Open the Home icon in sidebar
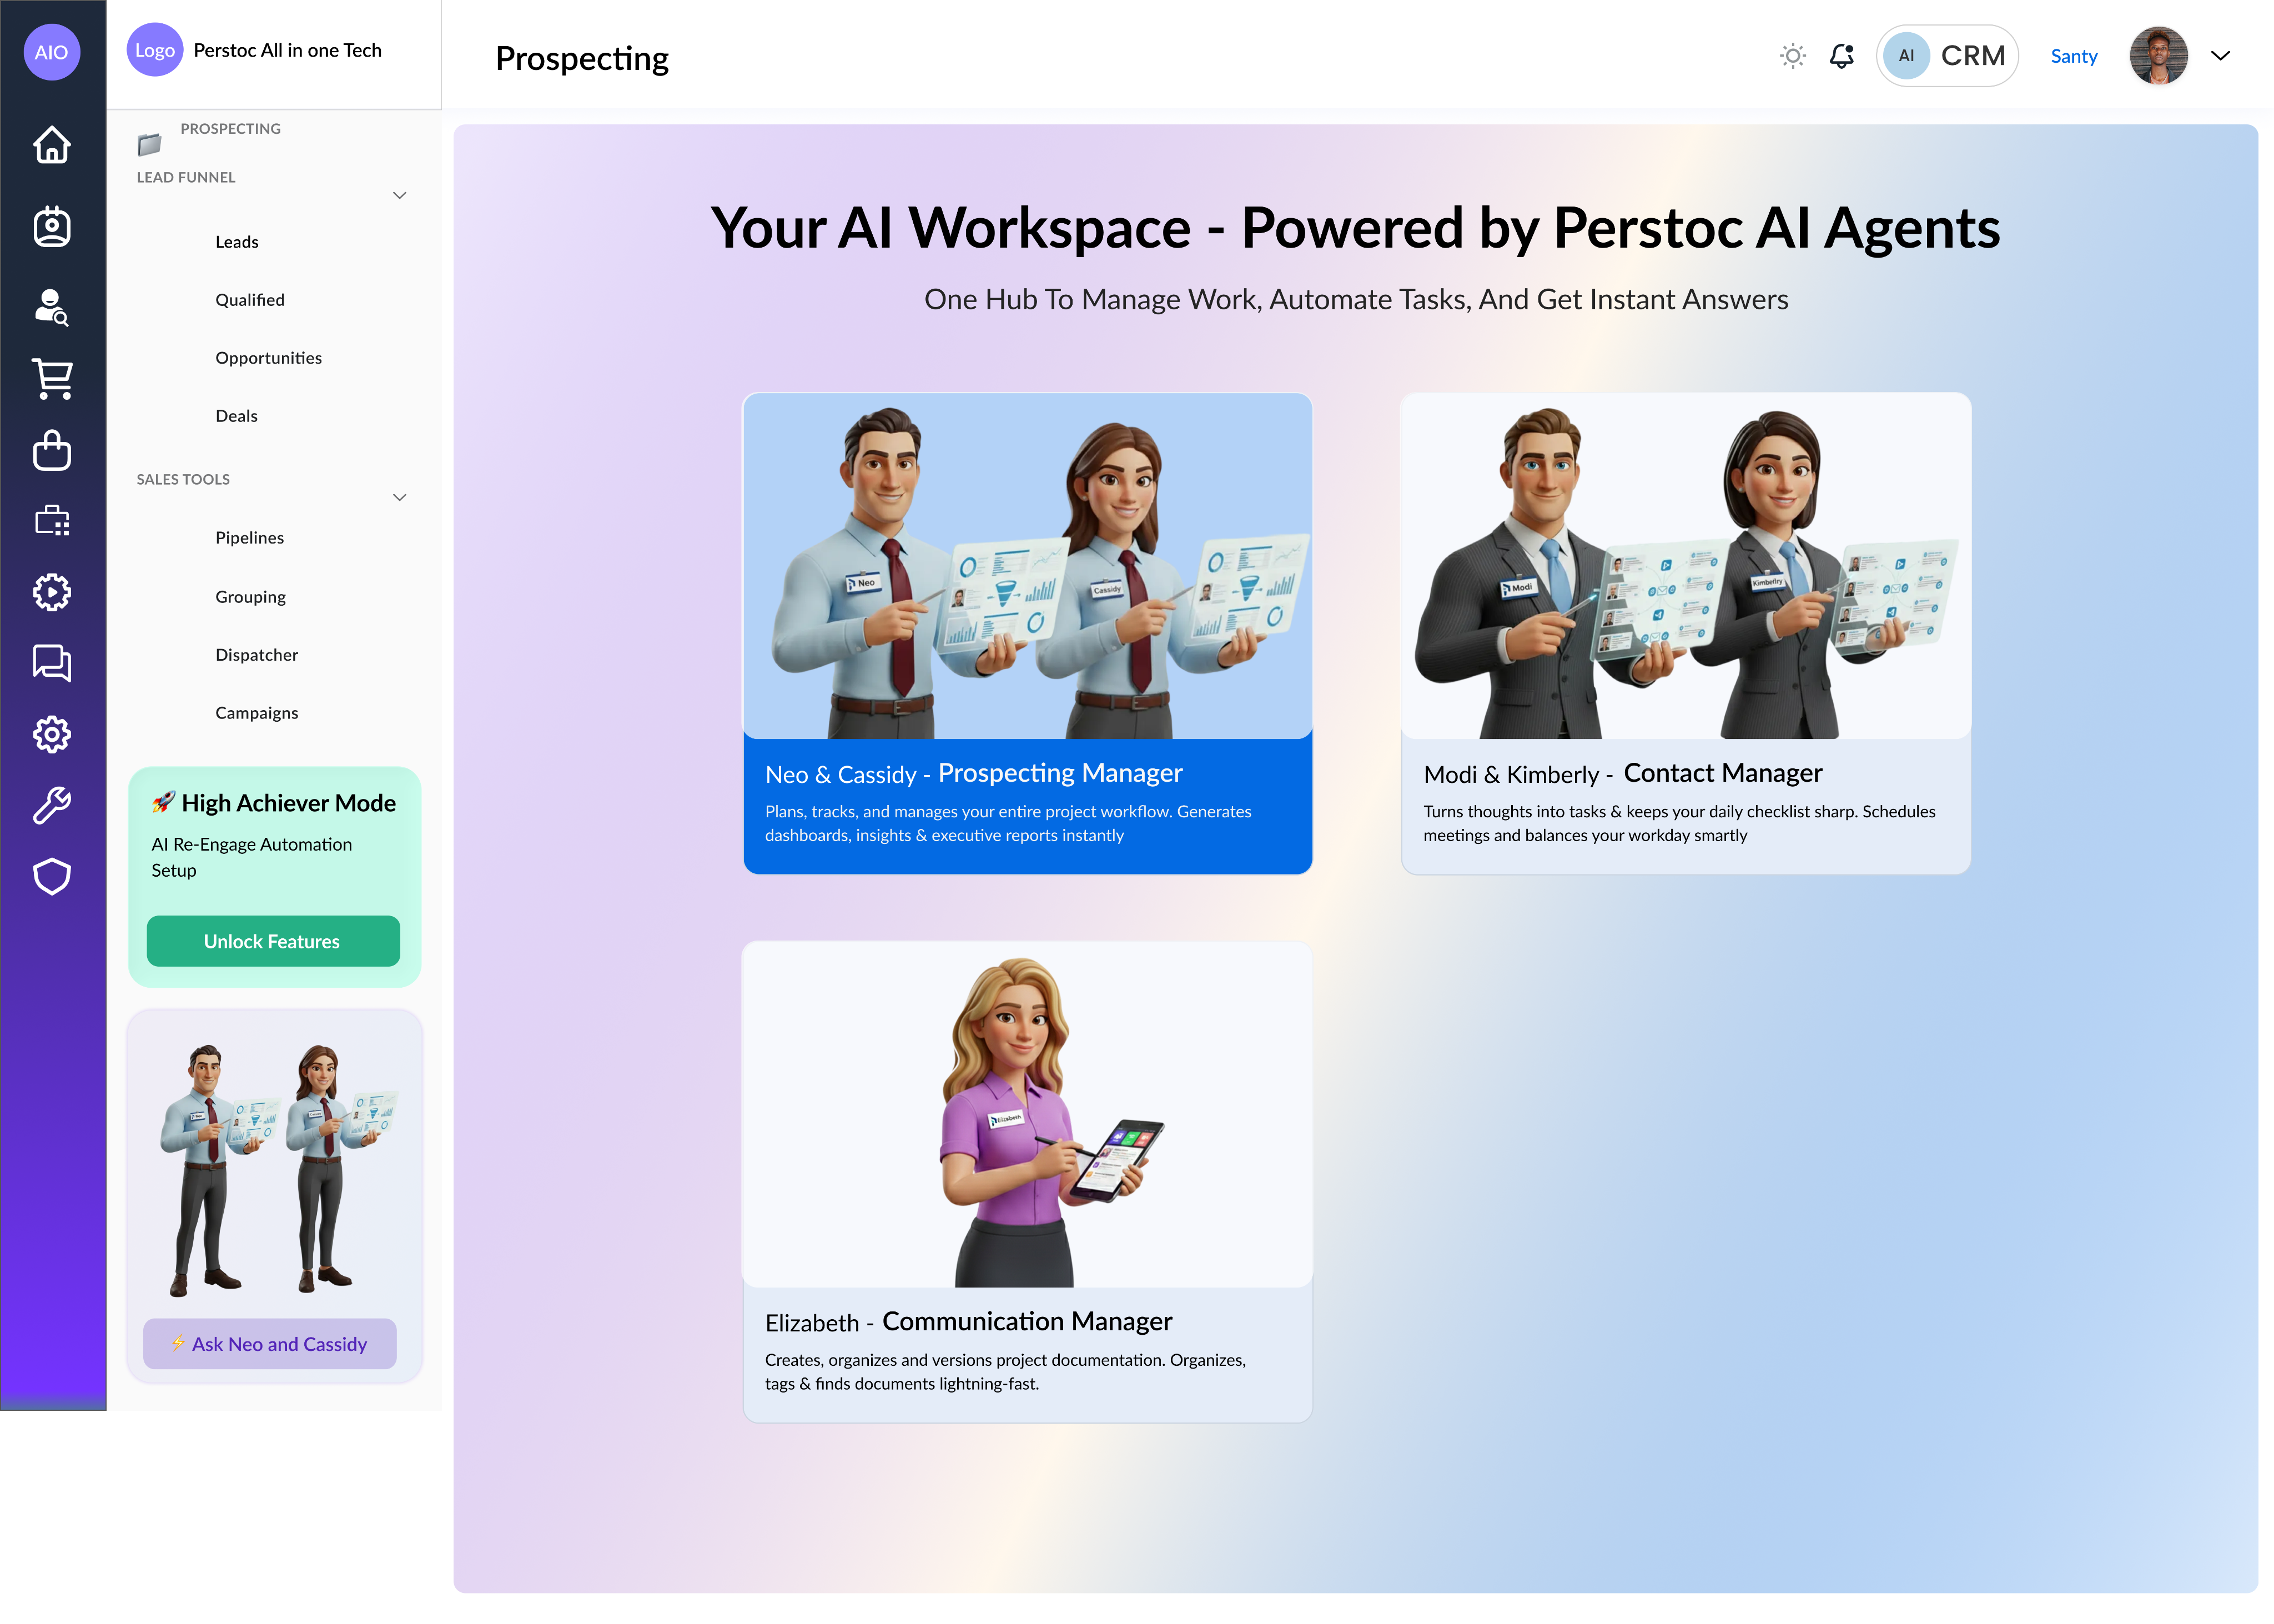Image resolution: width=2274 pixels, height=1624 pixels. pos(52,144)
